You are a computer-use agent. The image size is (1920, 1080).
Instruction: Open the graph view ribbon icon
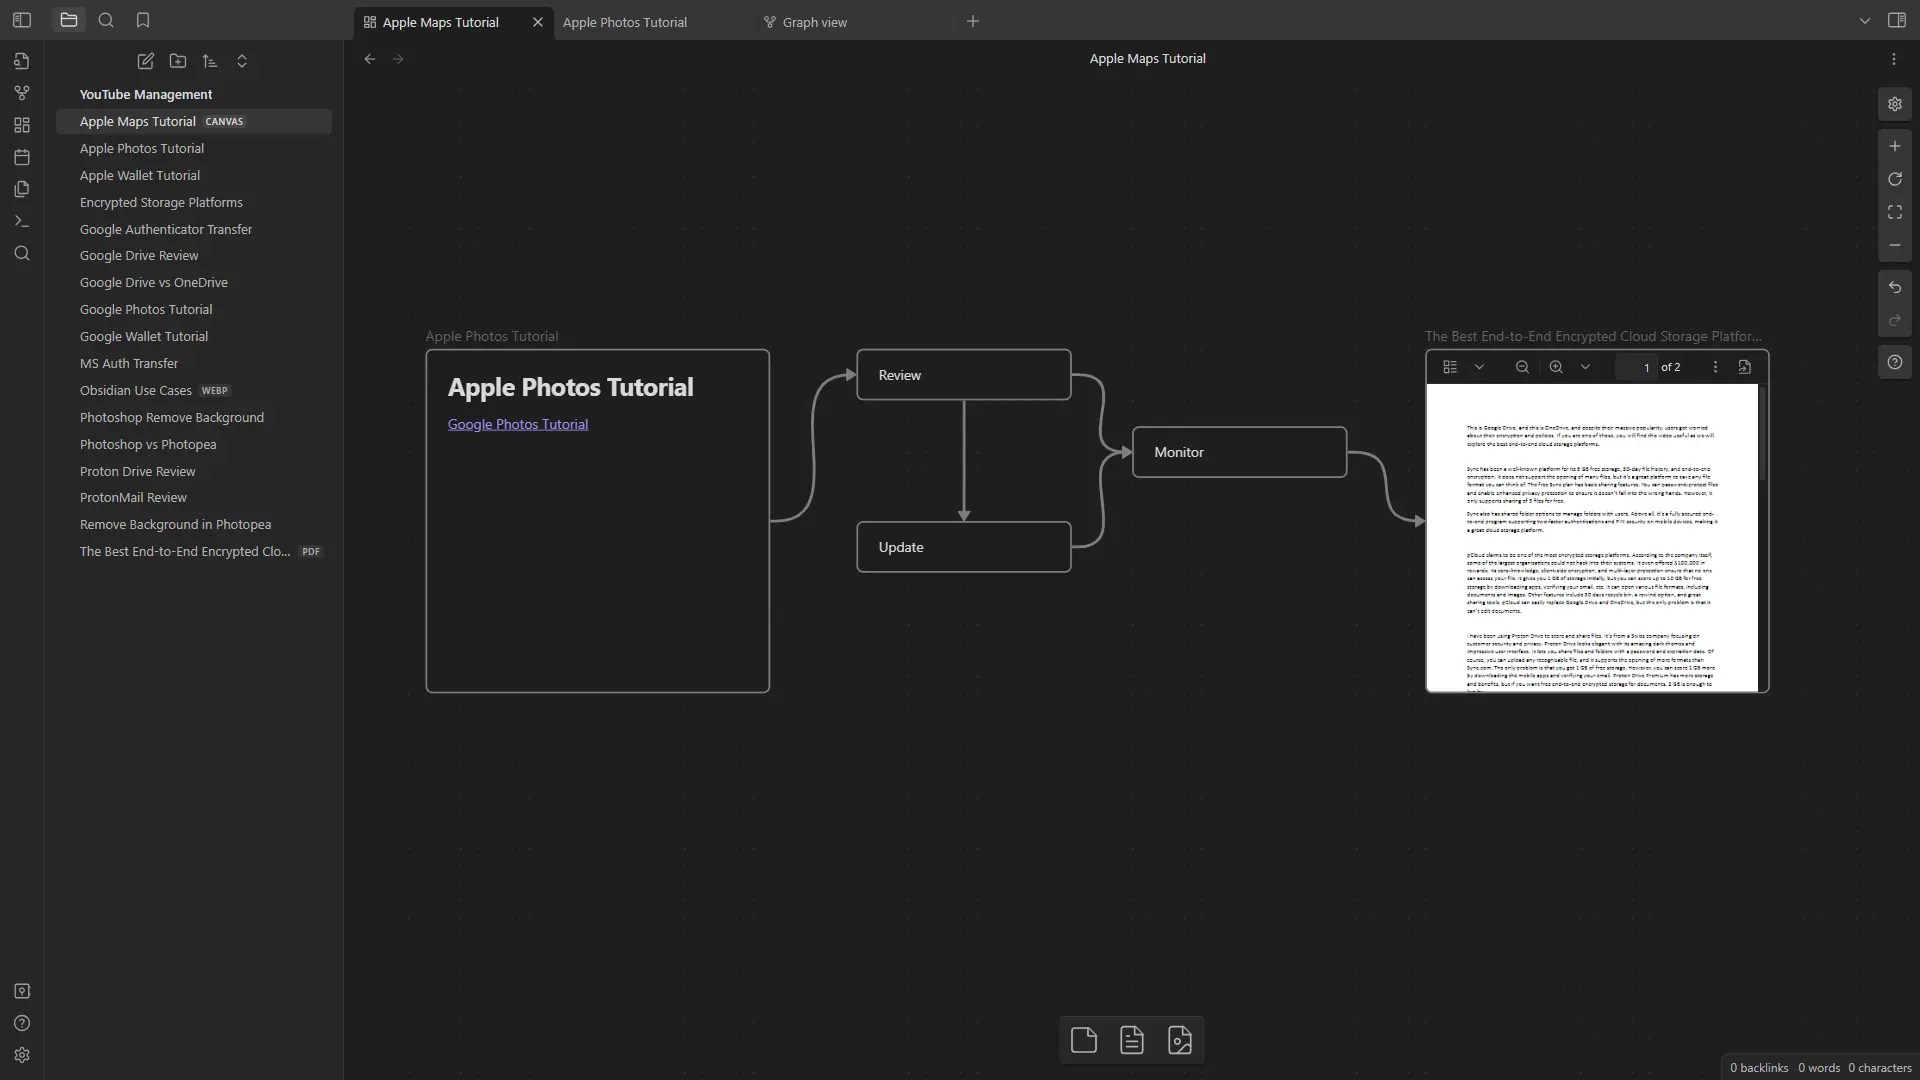22,93
